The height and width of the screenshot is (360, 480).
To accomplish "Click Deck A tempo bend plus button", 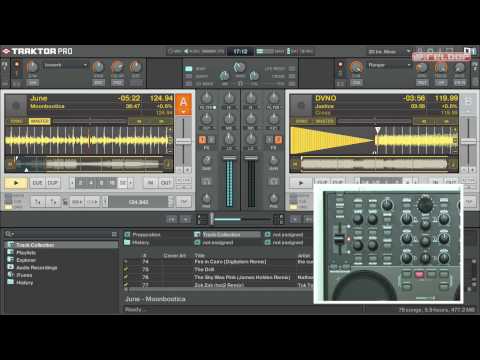I will [188, 170].
